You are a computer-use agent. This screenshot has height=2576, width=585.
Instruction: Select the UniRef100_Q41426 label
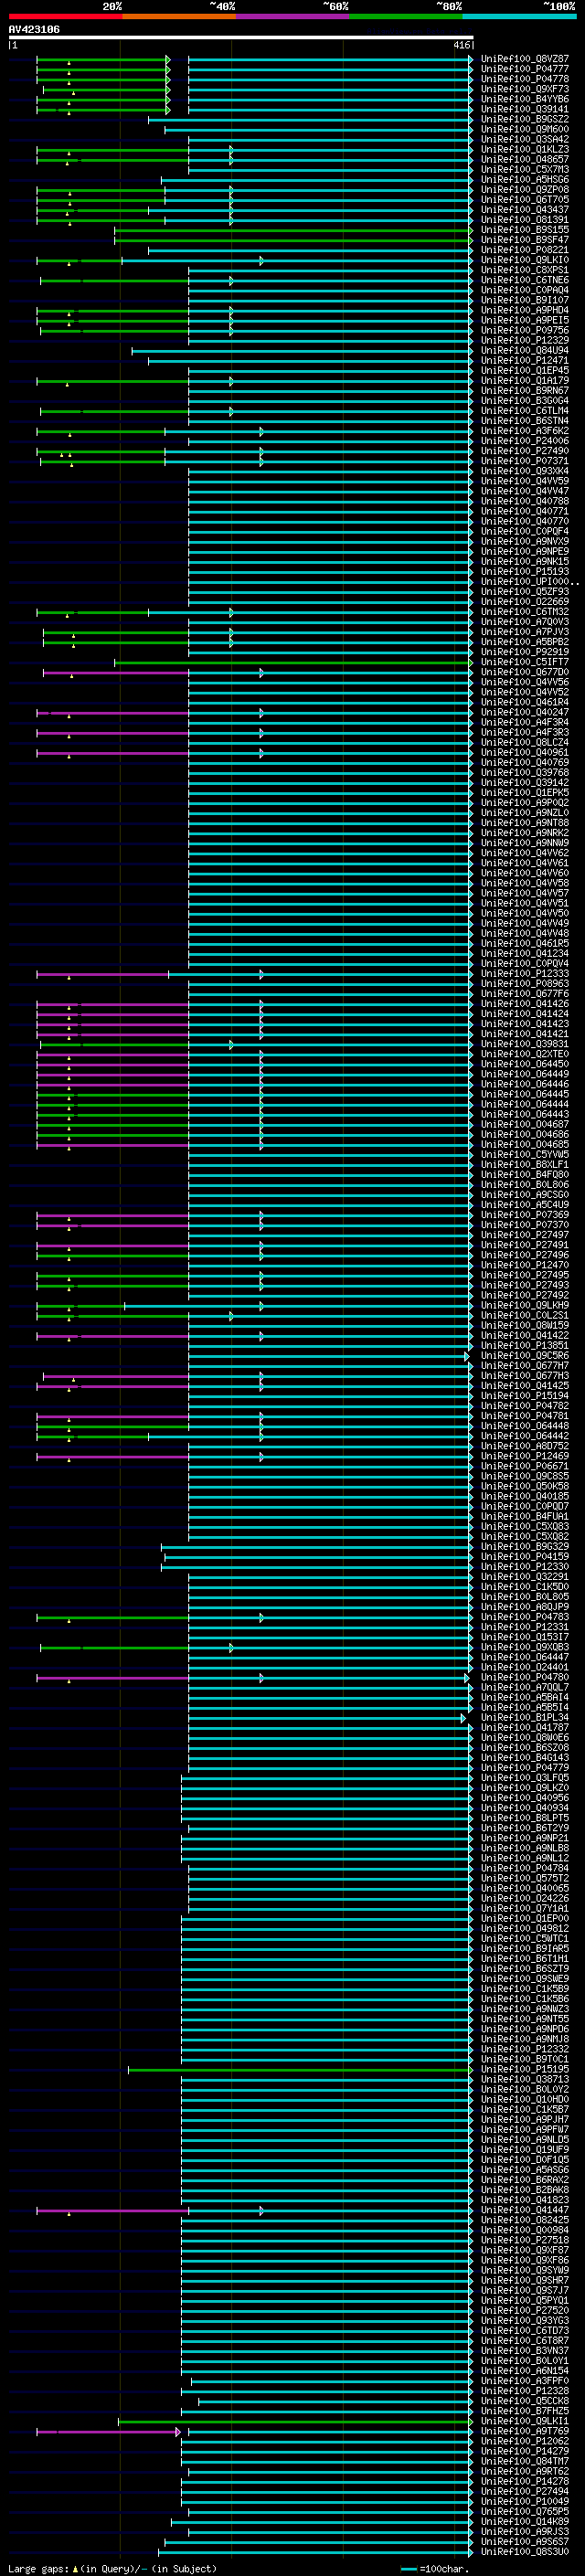(x=524, y=1004)
